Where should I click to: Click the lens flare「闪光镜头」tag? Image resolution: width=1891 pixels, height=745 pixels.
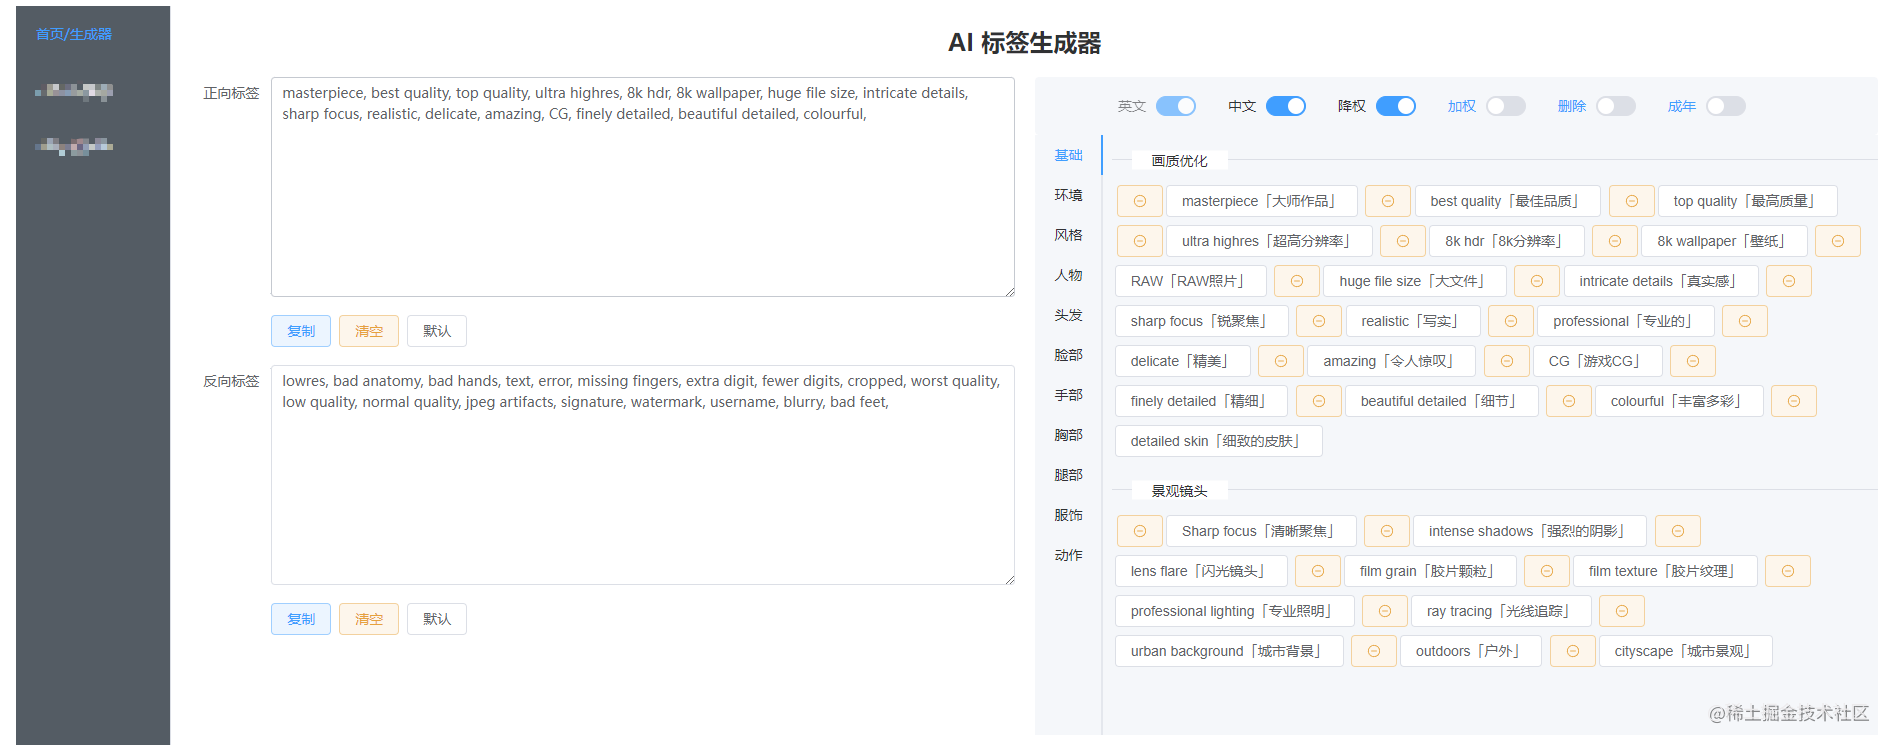pos(1201,571)
